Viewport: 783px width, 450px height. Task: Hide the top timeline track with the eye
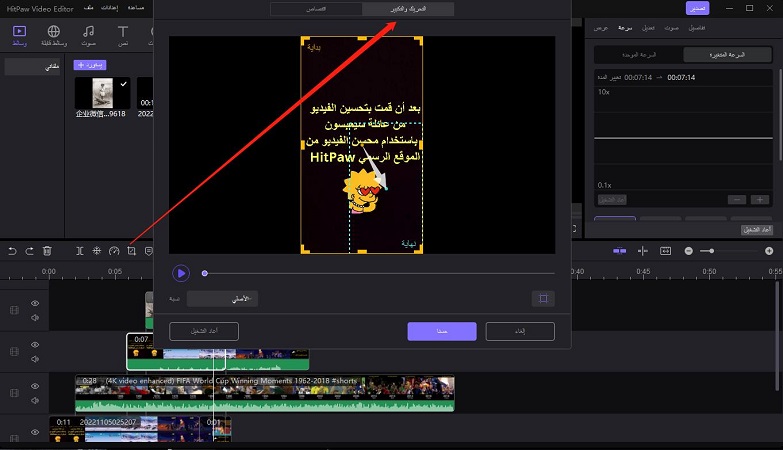tap(35, 303)
